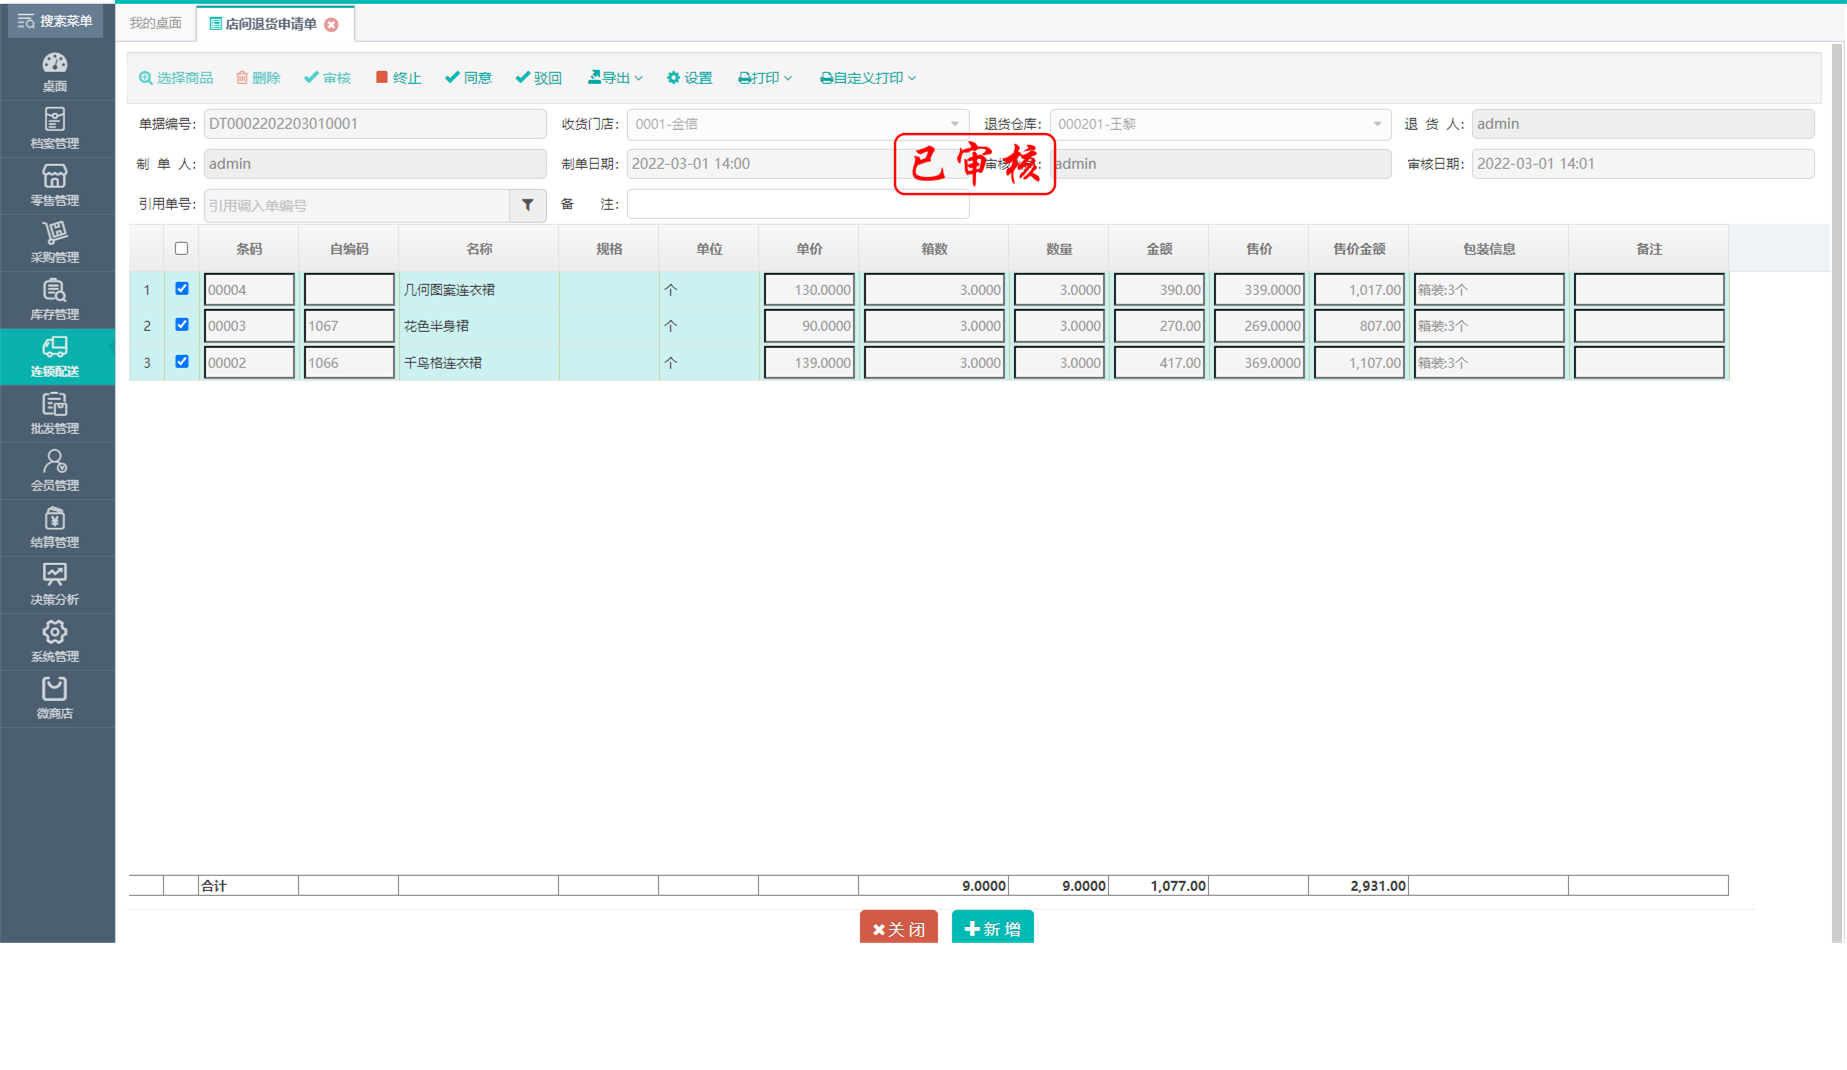This screenshot has height=1070, width=1847.
Task: Click barcode cell 00004
Action: pos(249,290)
